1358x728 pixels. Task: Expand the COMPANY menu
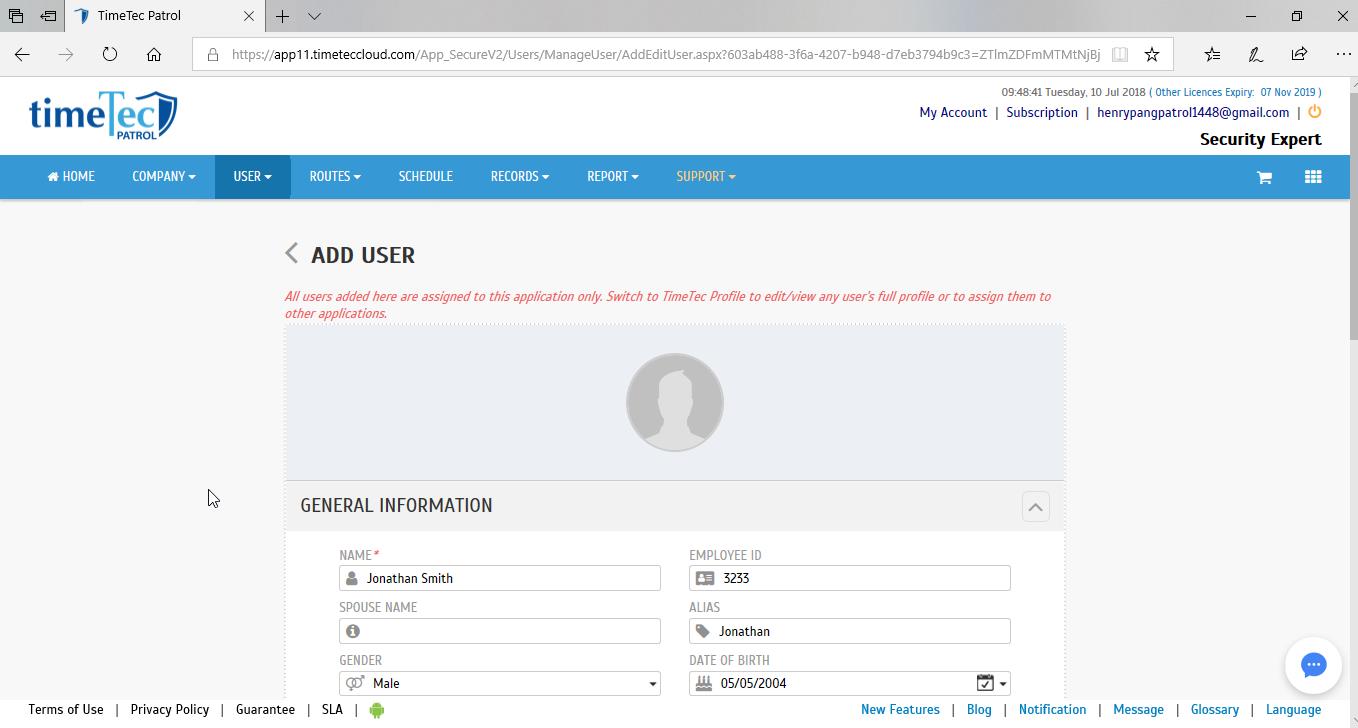(x=163, y=177)
